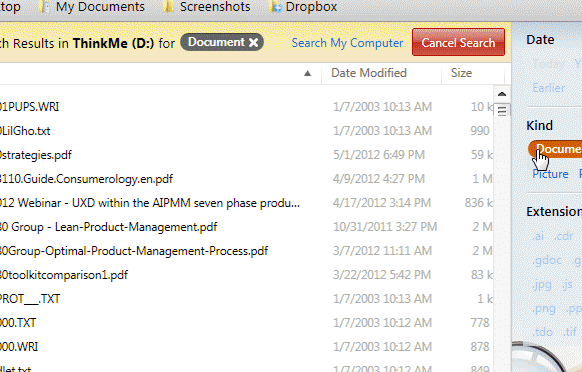The image size is (582, 372).
Task: Click the date 4/17/2012 3:14 PM
Action: 382,203
